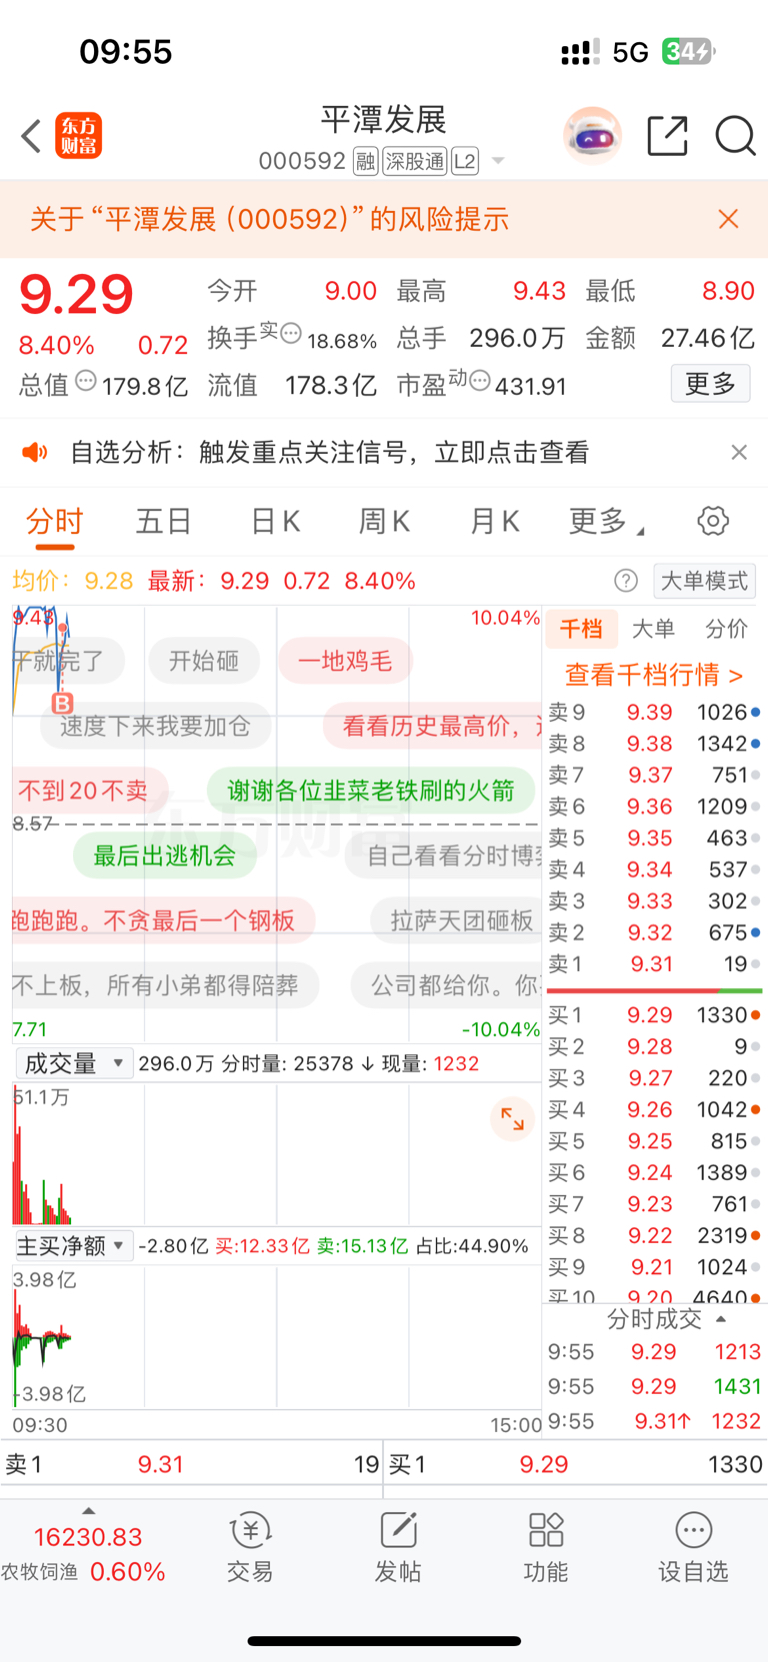Open the 功能 functions icon
This screenshot has width=768, height=1663.
pos(546,1548)
